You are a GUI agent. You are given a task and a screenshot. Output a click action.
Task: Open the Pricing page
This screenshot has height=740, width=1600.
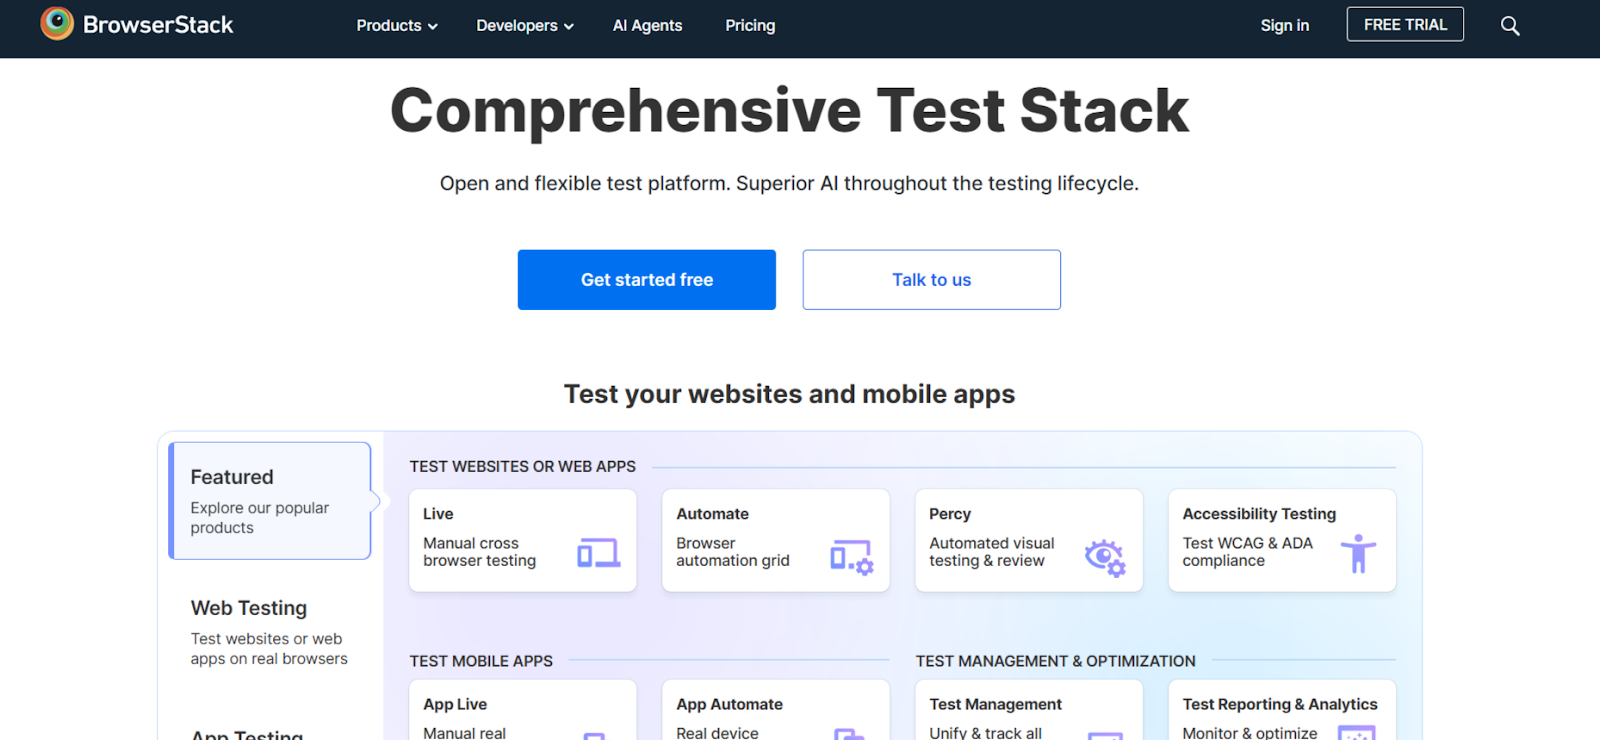pyautogui.click(x=750, y=26)
